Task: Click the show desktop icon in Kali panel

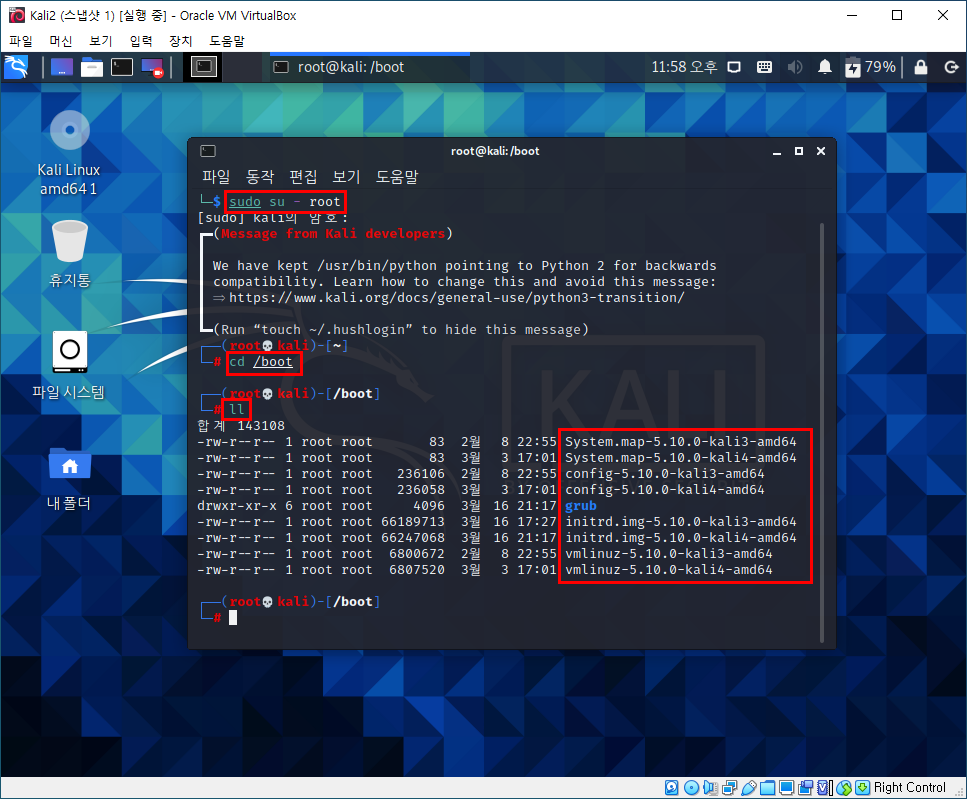Action: [x=62, y=67]
